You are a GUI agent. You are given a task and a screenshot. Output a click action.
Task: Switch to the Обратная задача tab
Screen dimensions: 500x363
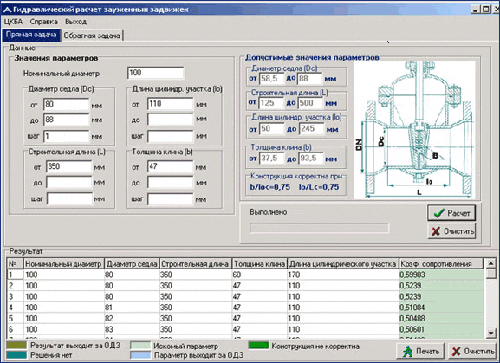click(x=92, y=35)
